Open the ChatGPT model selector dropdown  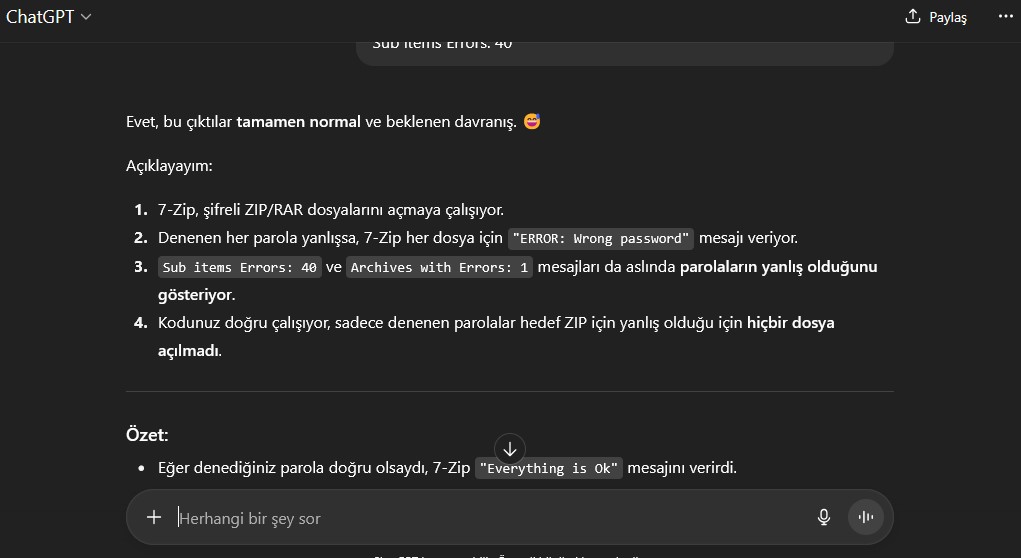[49, 17]
